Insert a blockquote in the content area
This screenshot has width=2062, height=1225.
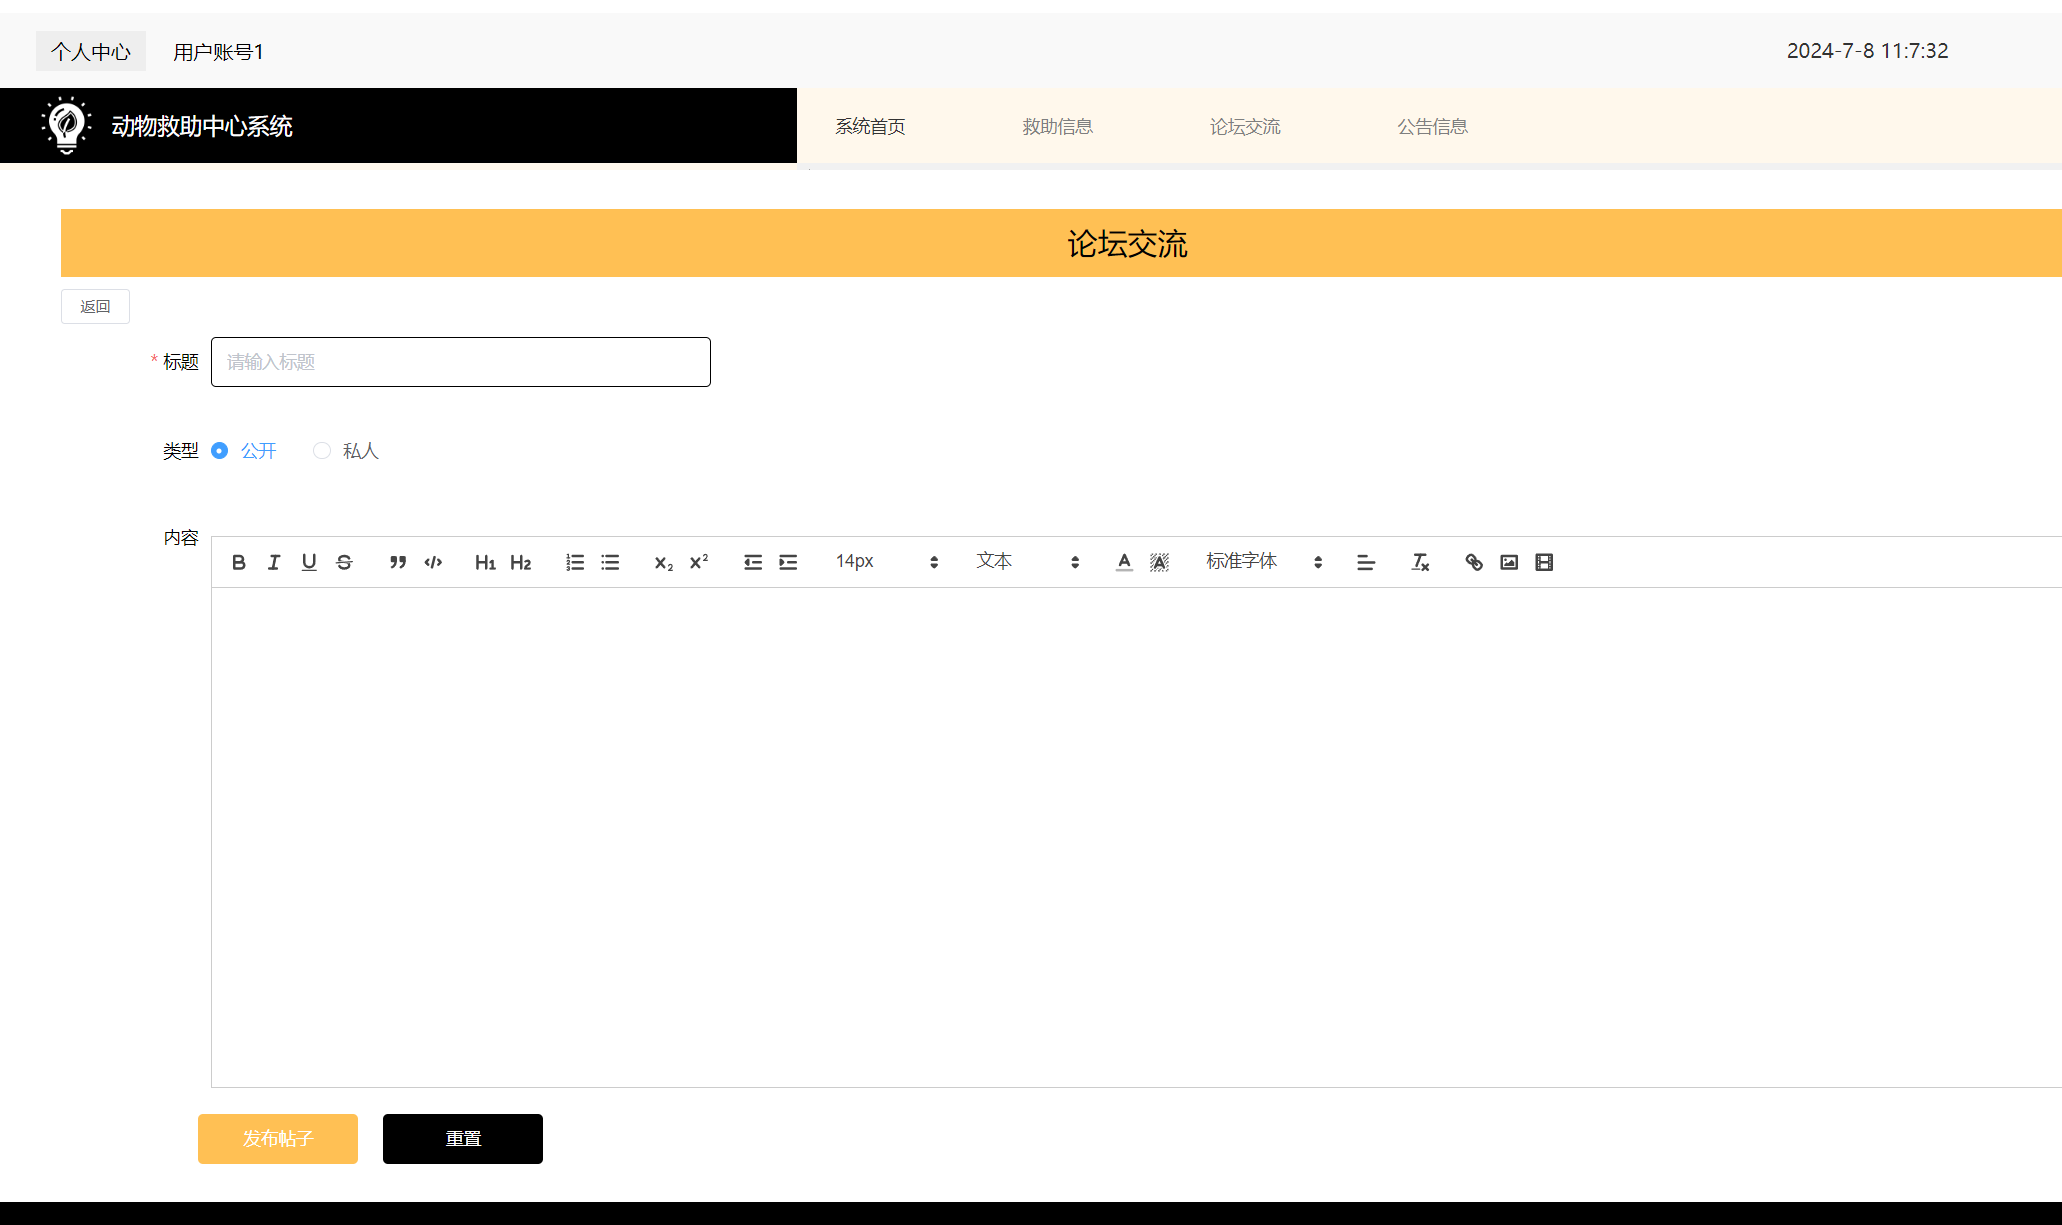[397, 561]
